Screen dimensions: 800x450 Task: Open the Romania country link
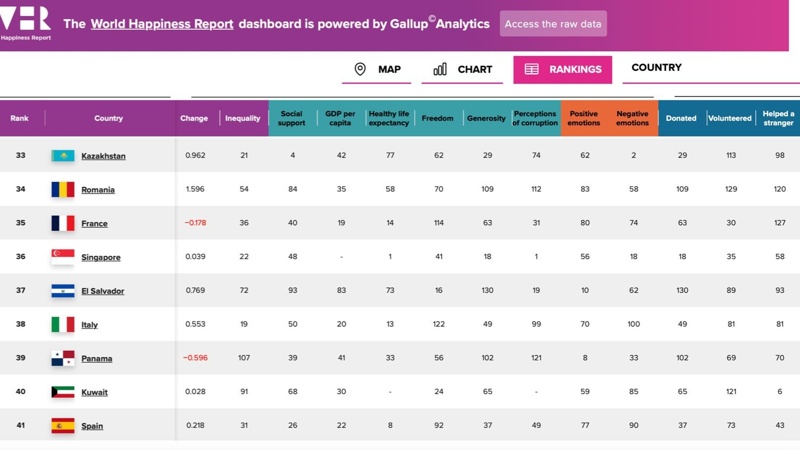point(98,190)
